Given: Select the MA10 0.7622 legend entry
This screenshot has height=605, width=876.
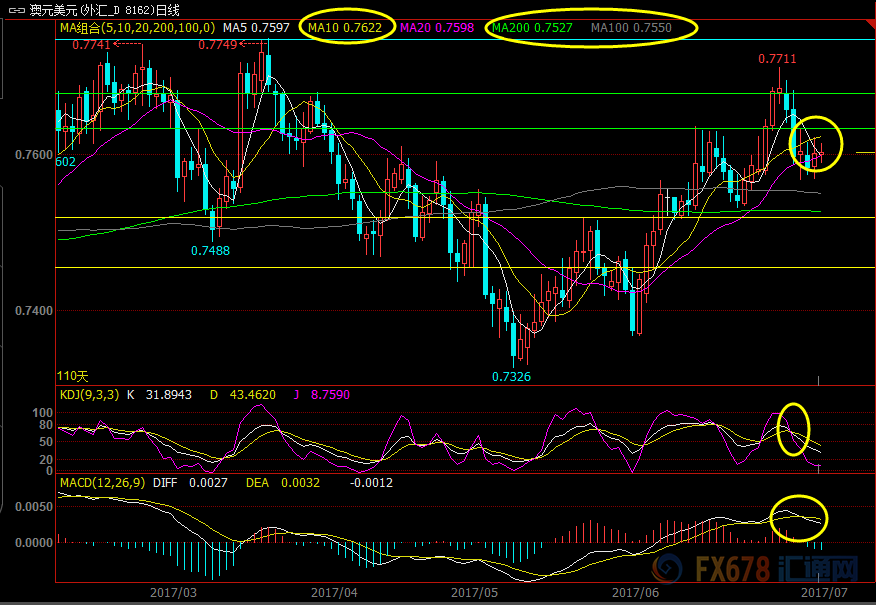Looking at the screenshot, I should coord(344,28).
